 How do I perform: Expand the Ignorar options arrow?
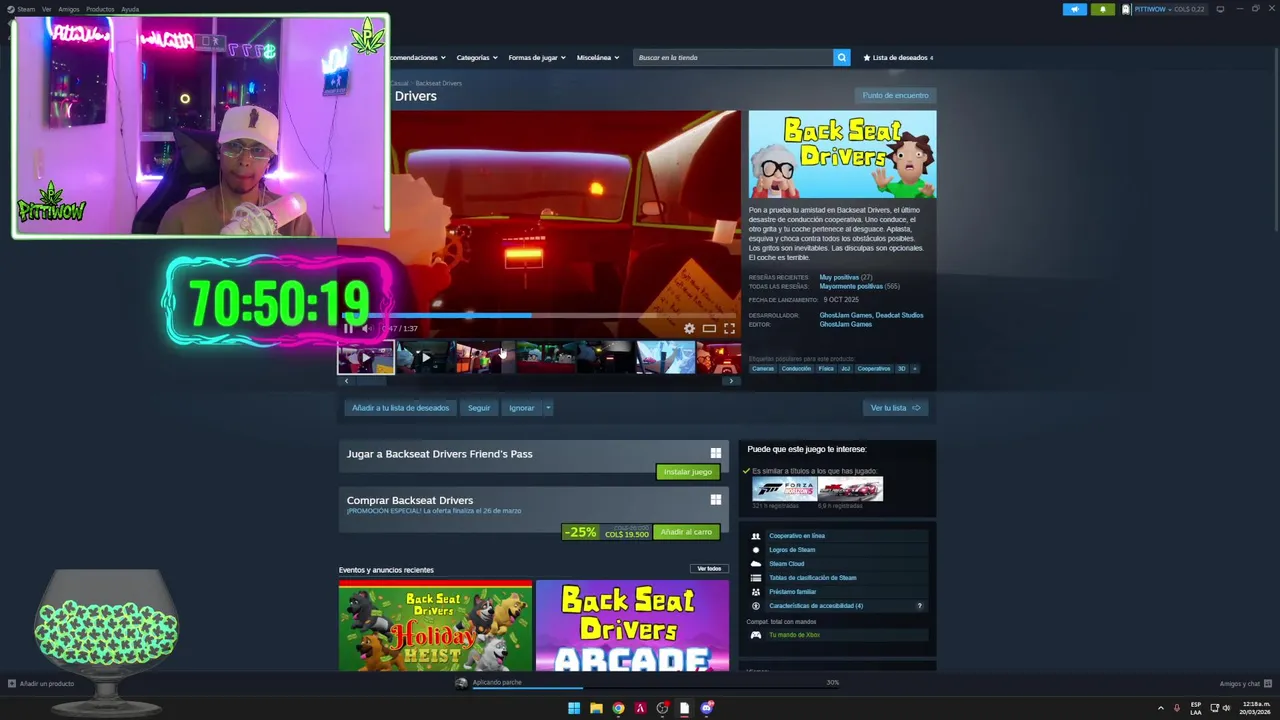548,408
